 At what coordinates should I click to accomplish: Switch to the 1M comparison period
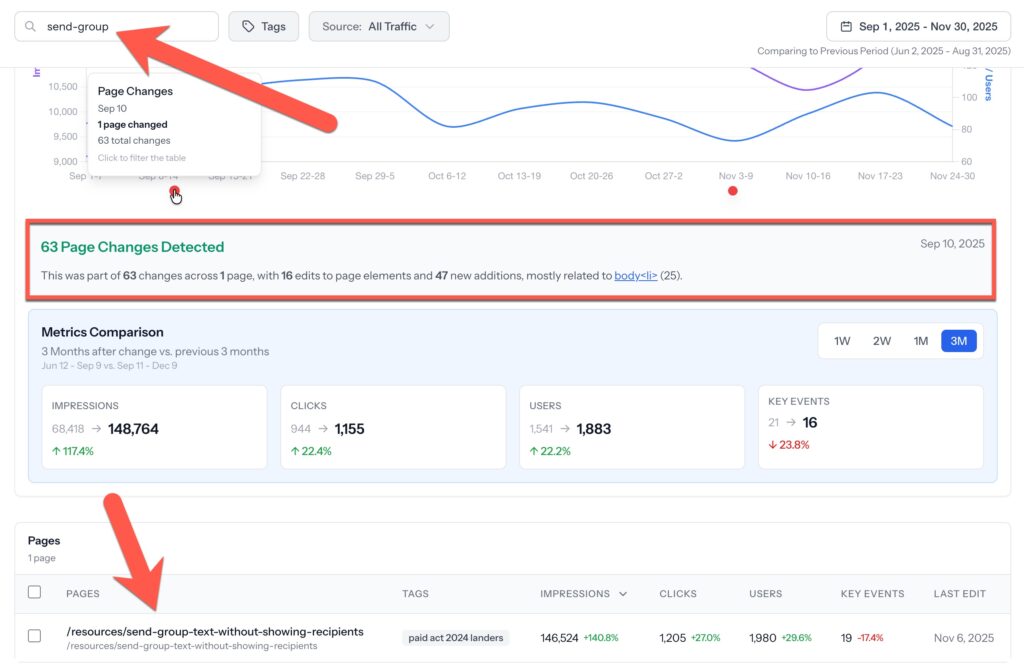pyautogui.click(x=920, y=340)
